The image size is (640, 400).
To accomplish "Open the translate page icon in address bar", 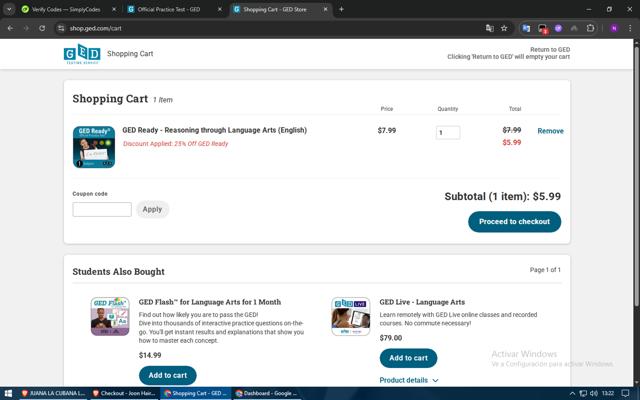I will click(x=489, y=28).
